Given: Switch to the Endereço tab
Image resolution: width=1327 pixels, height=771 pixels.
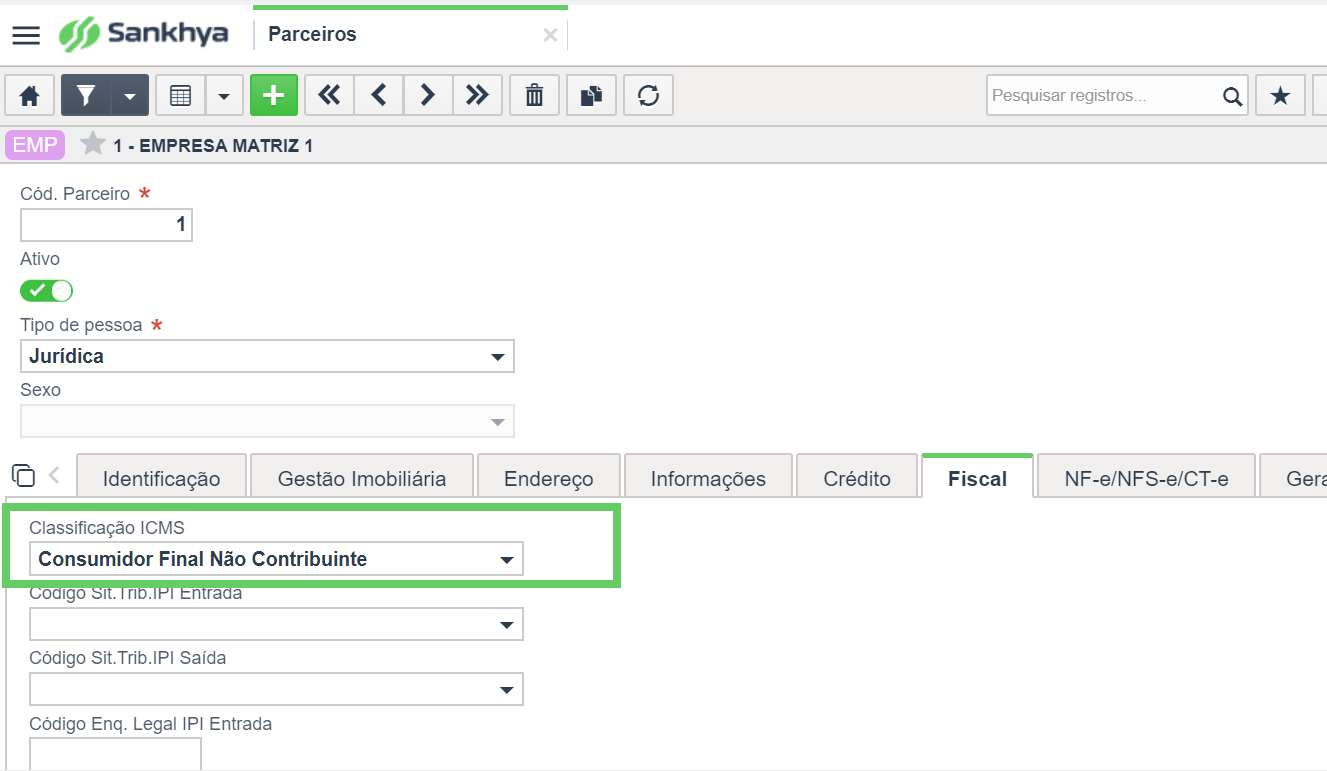Looking at the screenshot, I should pyautogui.click(x=549, y=478).
